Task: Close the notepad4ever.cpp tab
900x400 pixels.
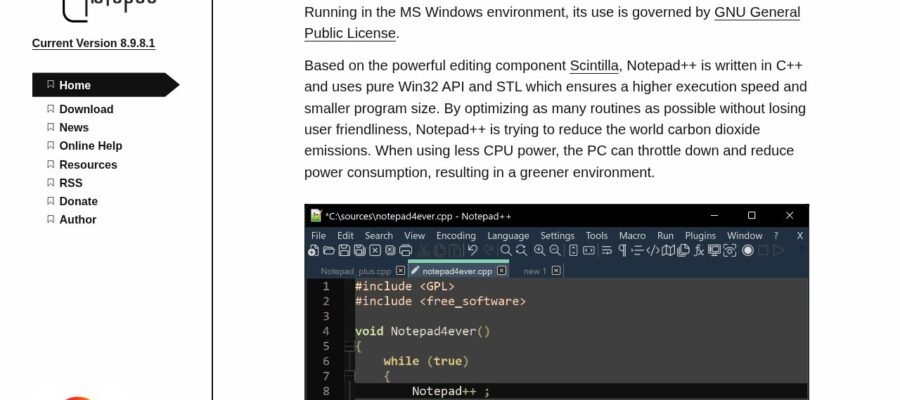Action: point(502,271)
